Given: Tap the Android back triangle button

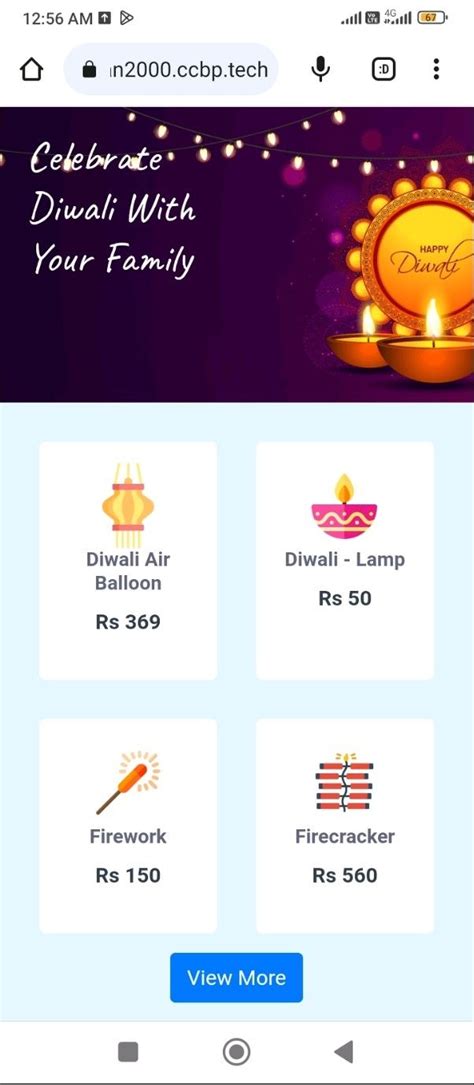Looking at the screenshot, I should [344, 1052].
